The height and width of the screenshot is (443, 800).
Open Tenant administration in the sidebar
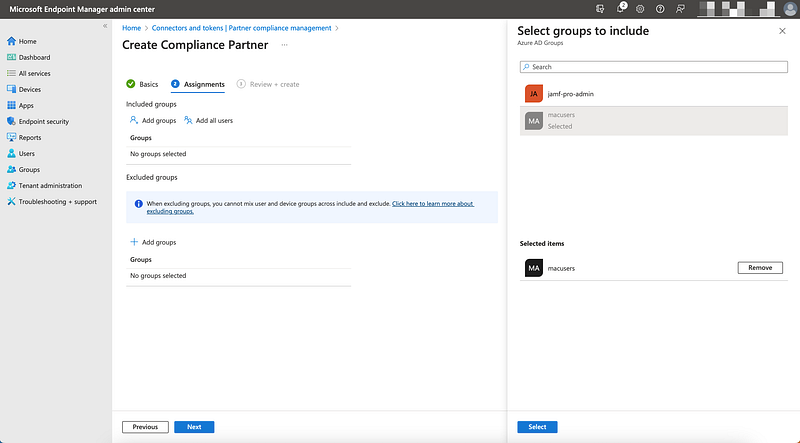pos(44,186)
